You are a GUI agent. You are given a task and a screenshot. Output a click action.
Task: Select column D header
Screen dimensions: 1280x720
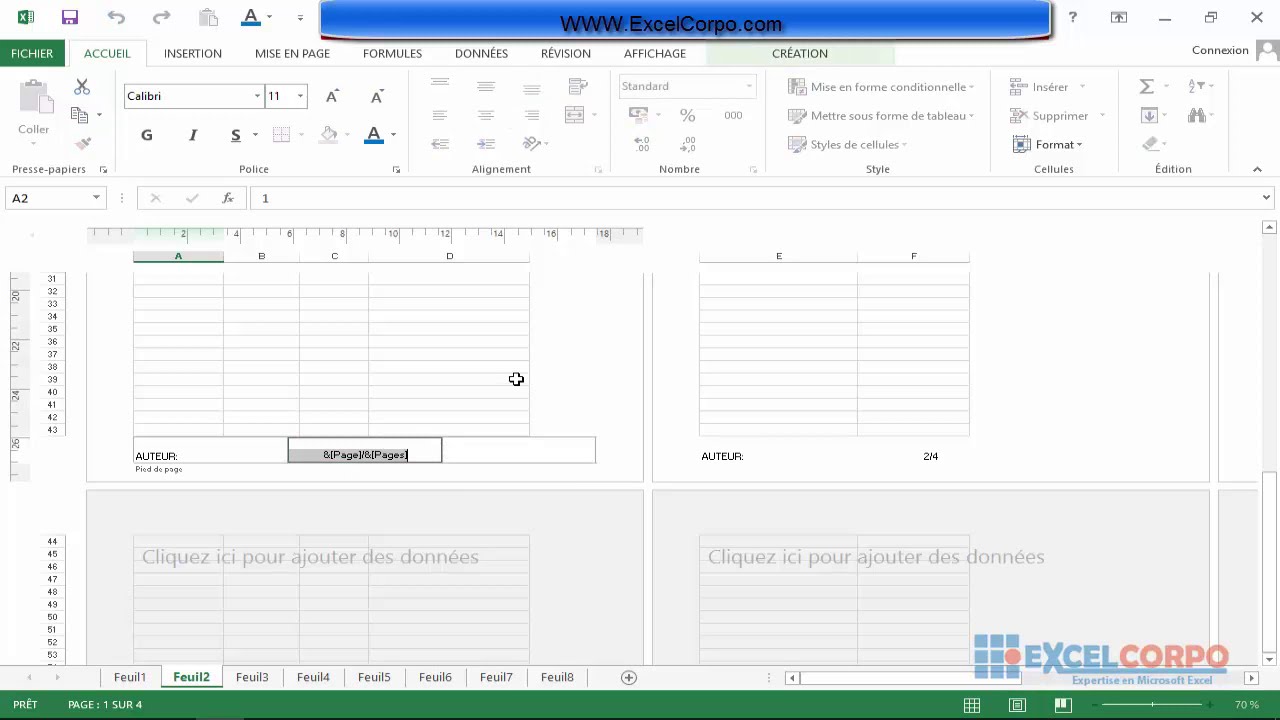(449, 256)
